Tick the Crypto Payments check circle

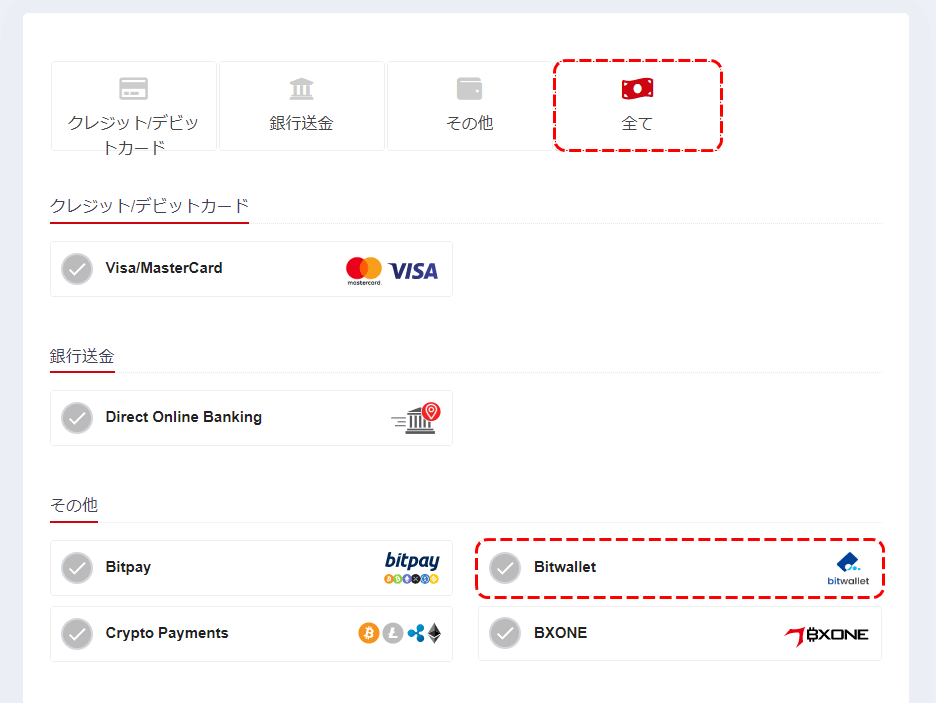click(x=77, y=634)
